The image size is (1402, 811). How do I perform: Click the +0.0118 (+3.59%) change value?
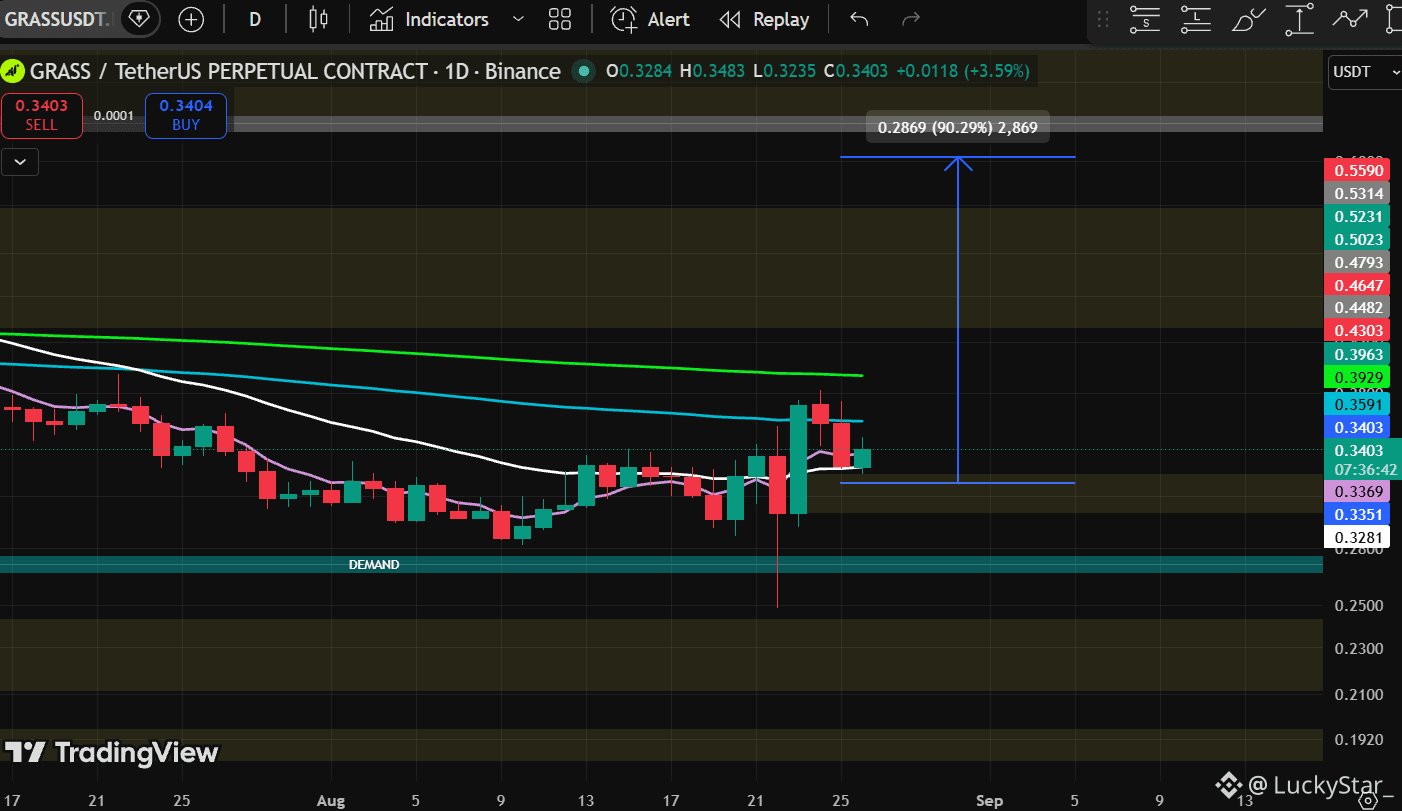[962, 71]
